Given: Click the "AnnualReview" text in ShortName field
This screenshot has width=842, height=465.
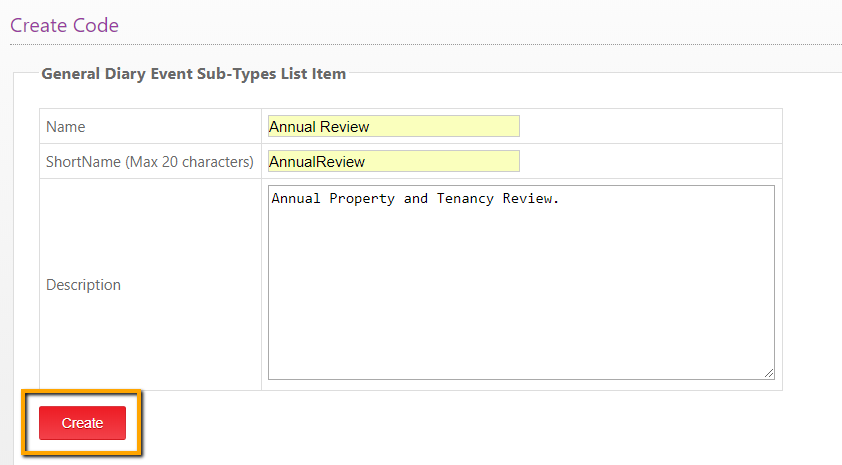Looking at the screenshot, I should tap(317, 162).
